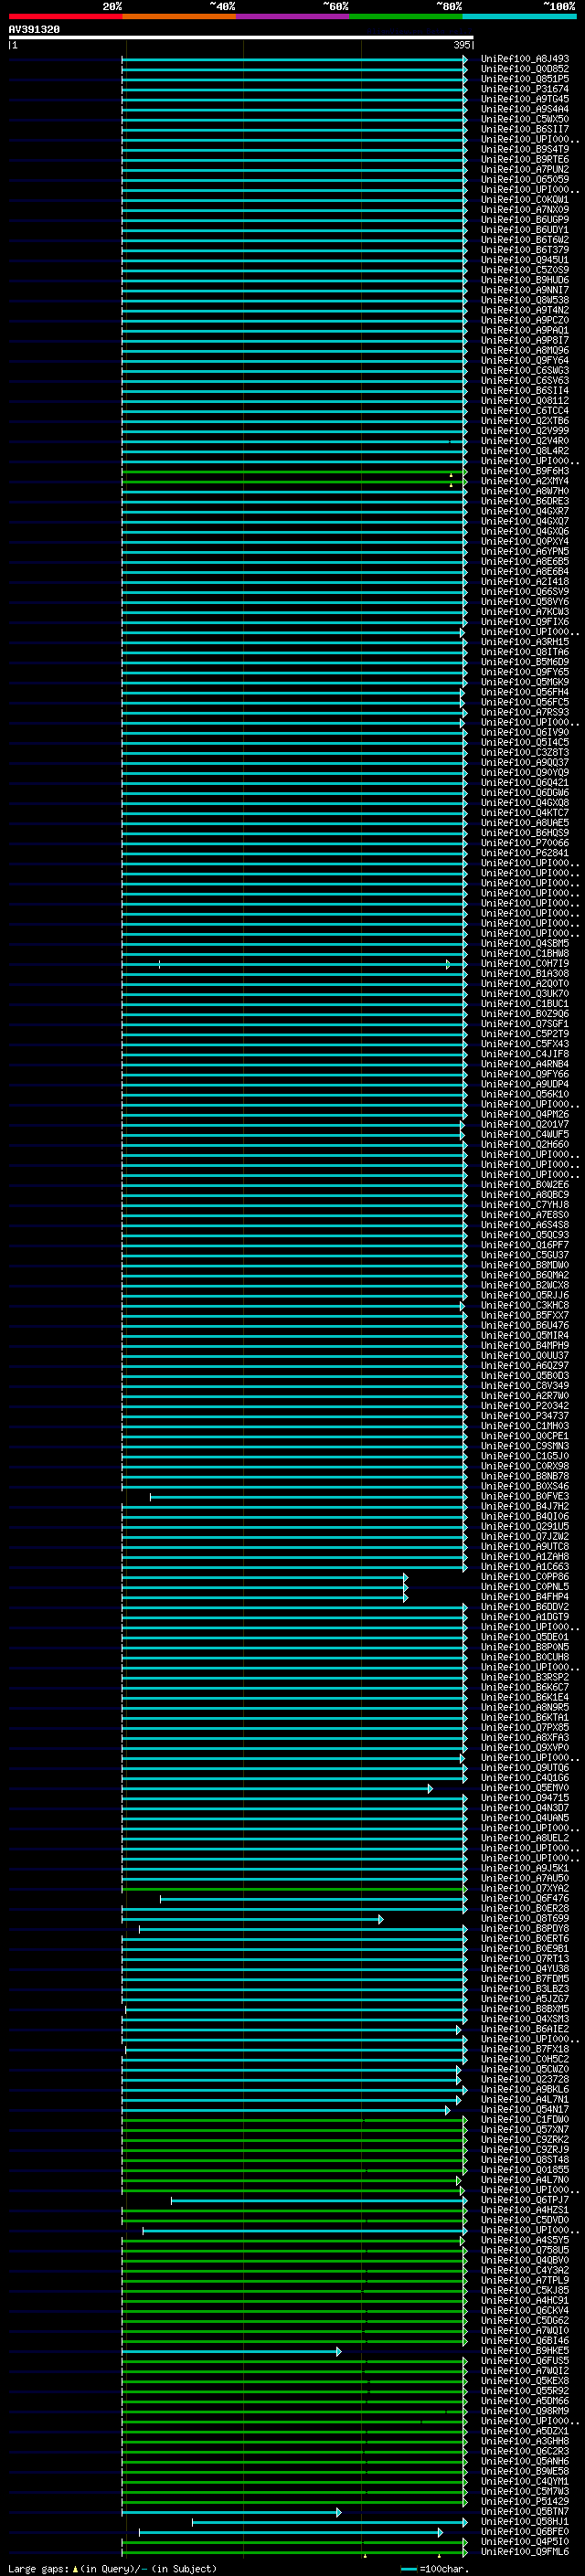Select hit label UniRef100_Q7XYA2
The image size is (585, 2576).
(x=525, y=1889)
